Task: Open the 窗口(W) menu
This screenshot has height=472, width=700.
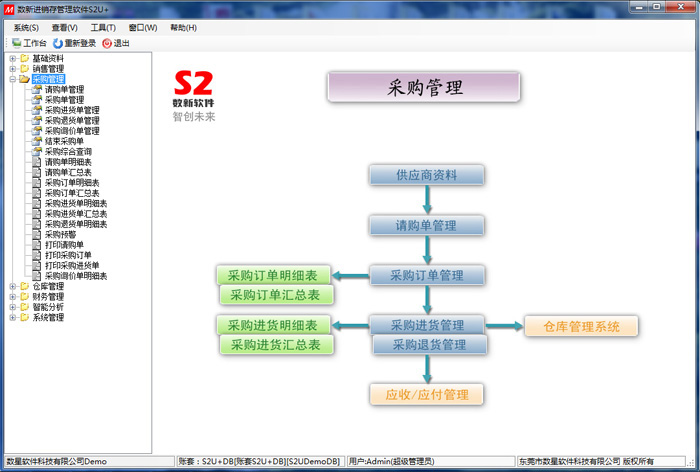Action: coord(143,28)
